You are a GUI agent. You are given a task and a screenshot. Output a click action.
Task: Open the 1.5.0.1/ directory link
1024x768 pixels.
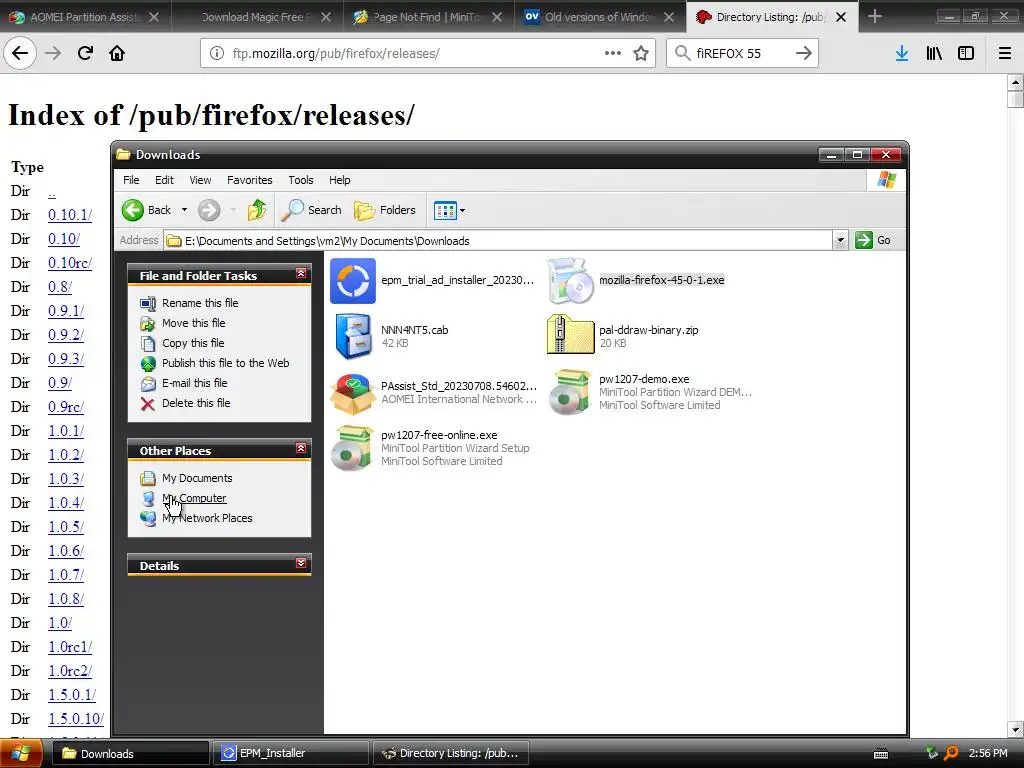coord(72,695)
